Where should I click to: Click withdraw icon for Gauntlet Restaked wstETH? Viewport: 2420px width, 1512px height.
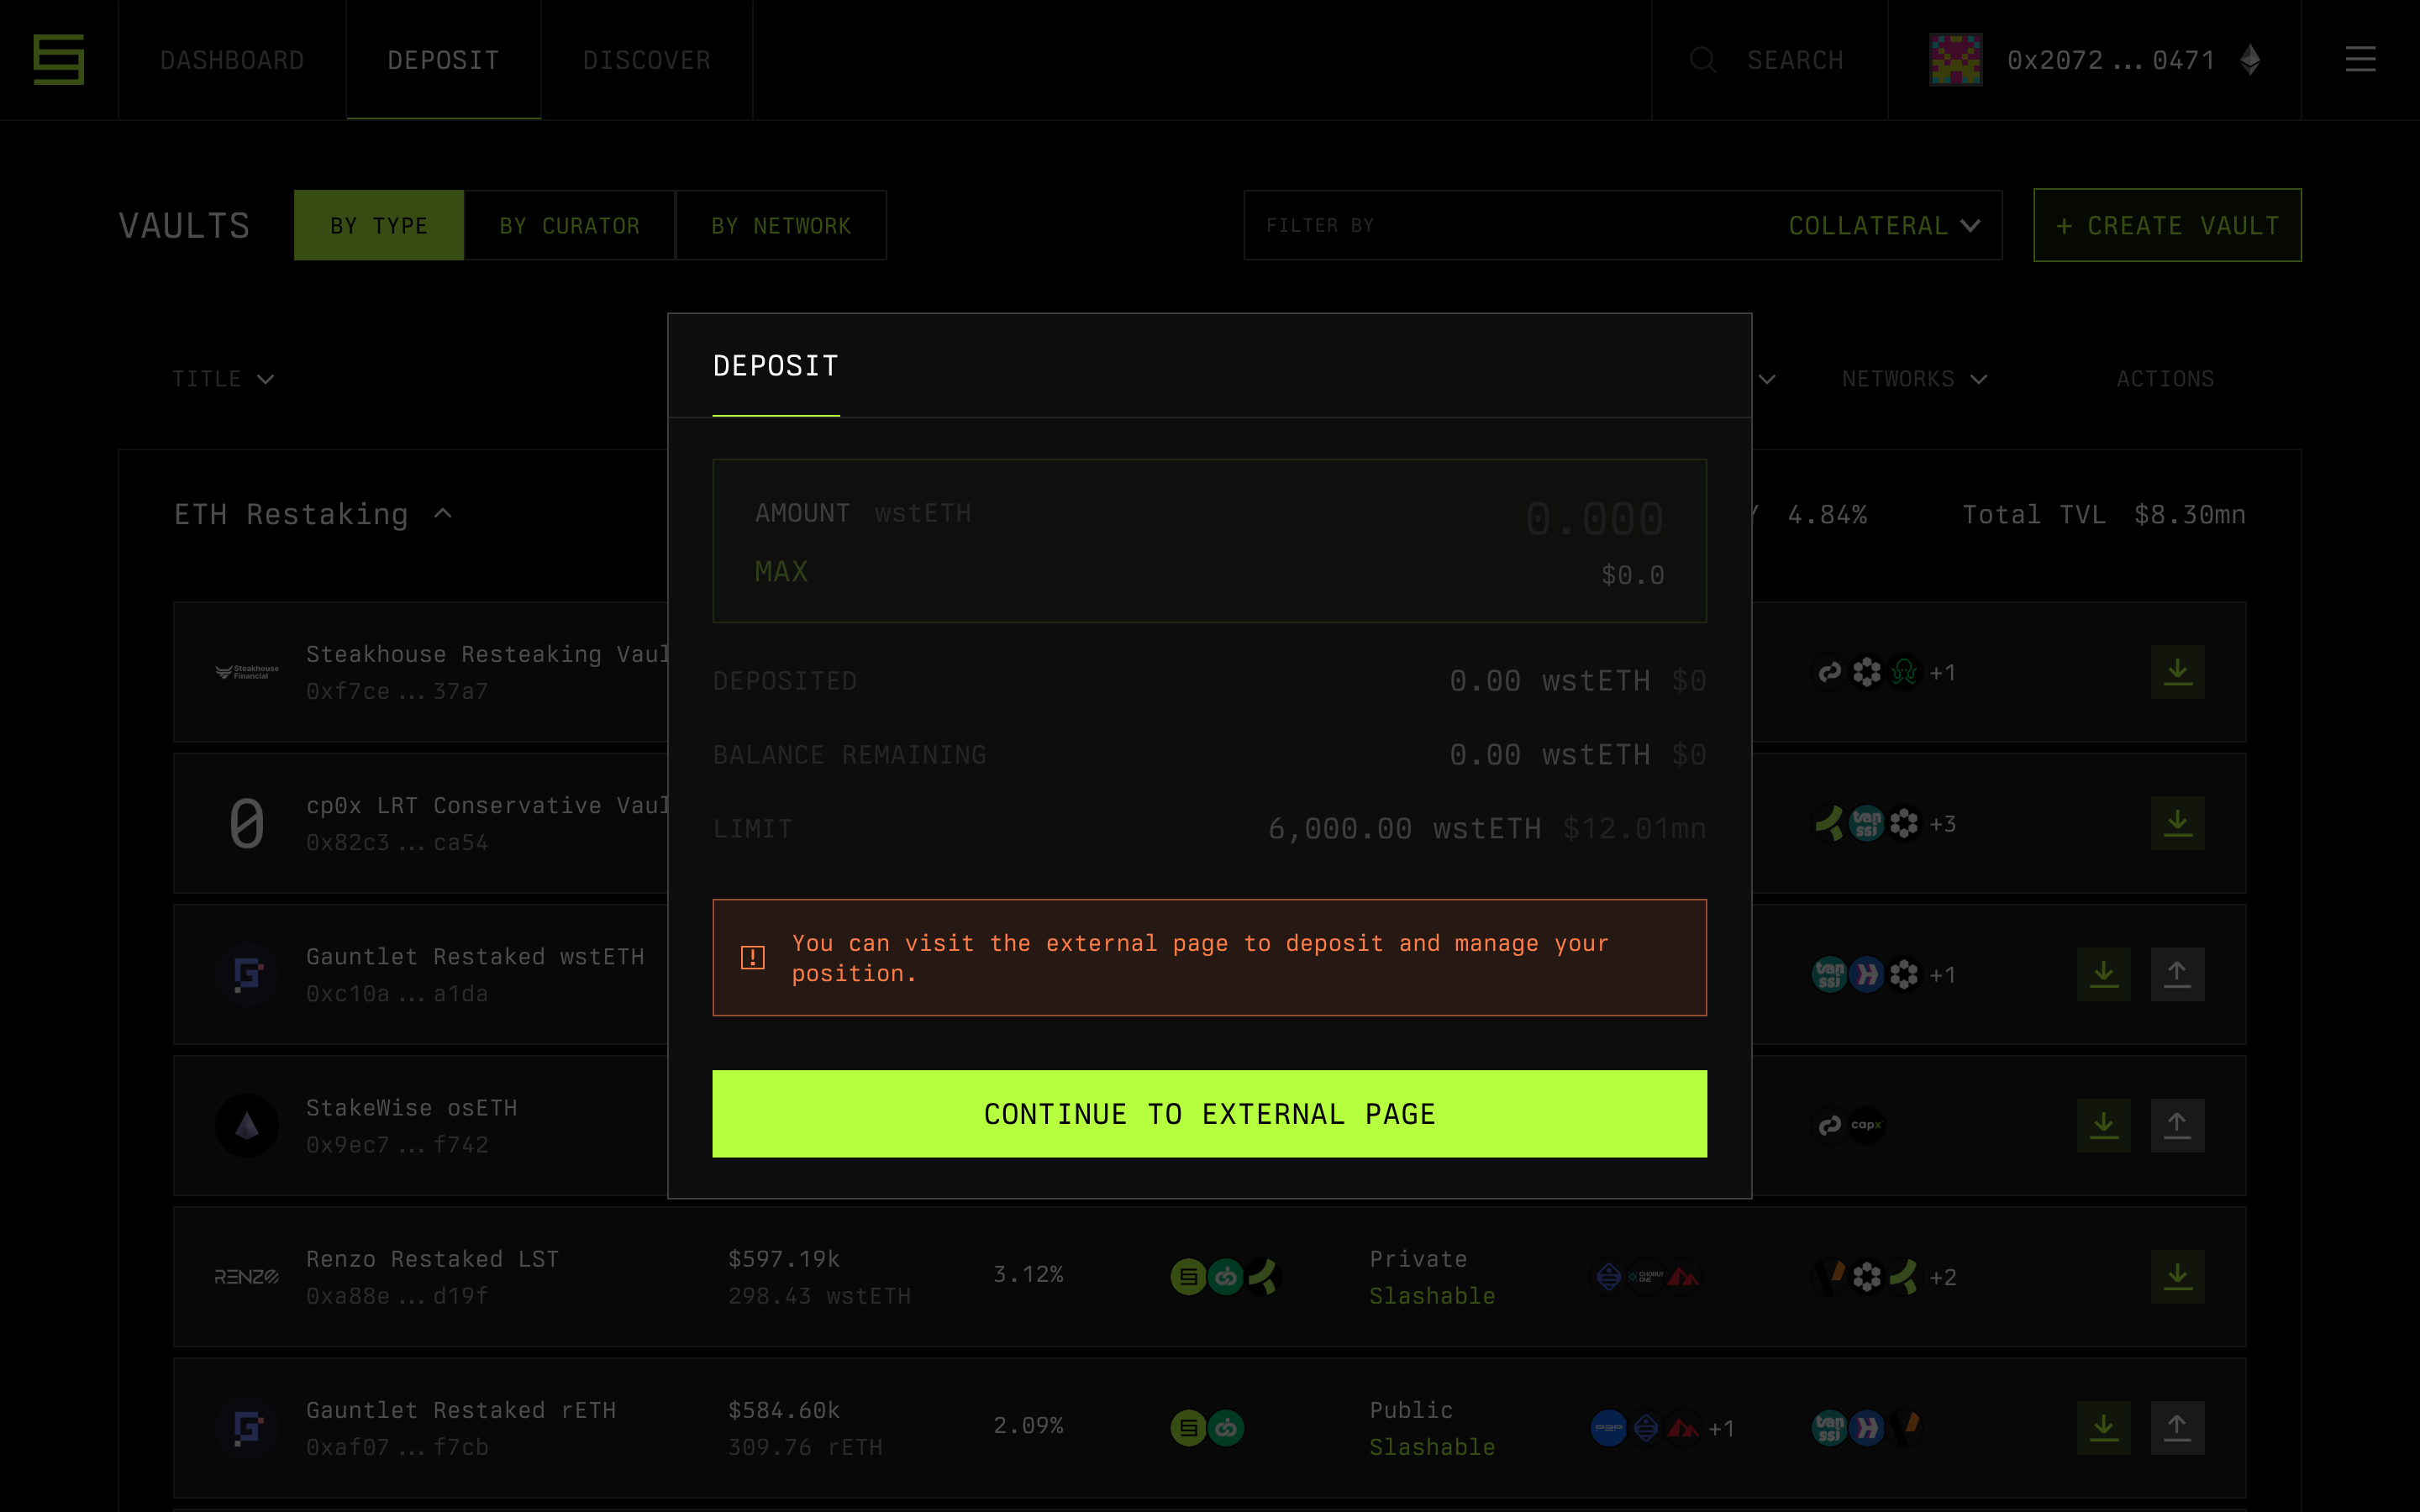(2177, 974)
